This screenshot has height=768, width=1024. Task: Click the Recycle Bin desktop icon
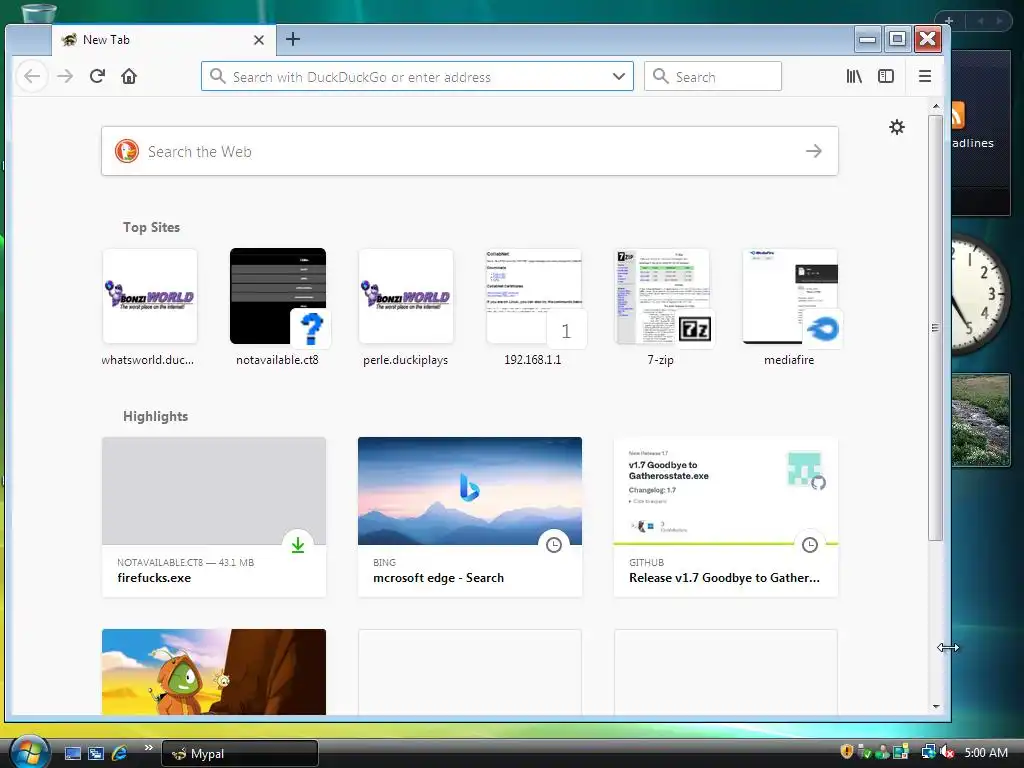[x=38, y=13]
